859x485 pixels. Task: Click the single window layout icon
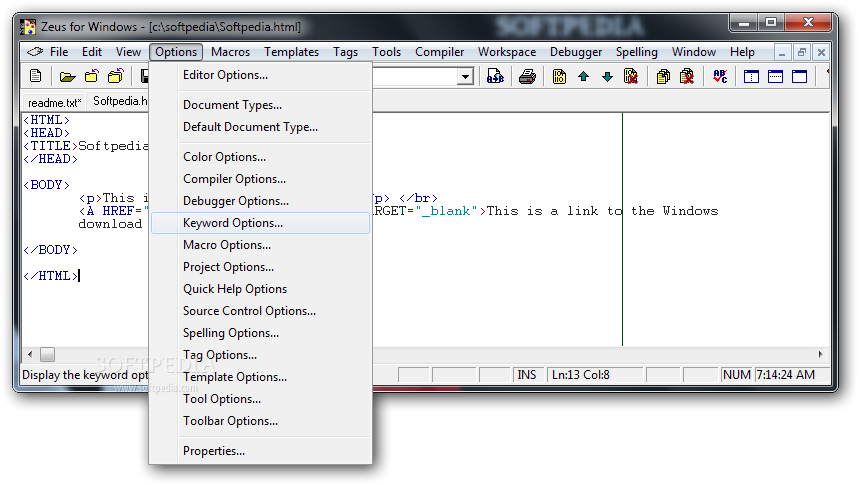click(799, 76)
